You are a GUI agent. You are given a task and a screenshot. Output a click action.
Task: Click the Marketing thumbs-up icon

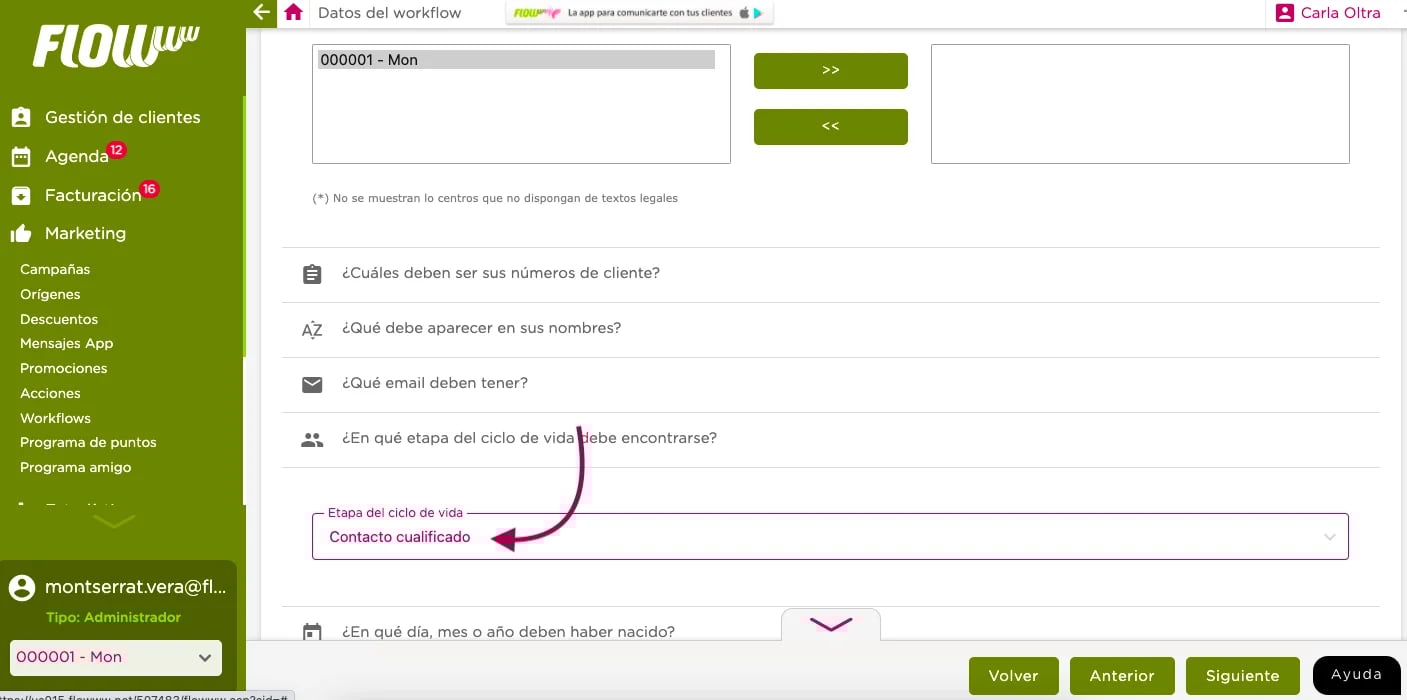[21, 234]
